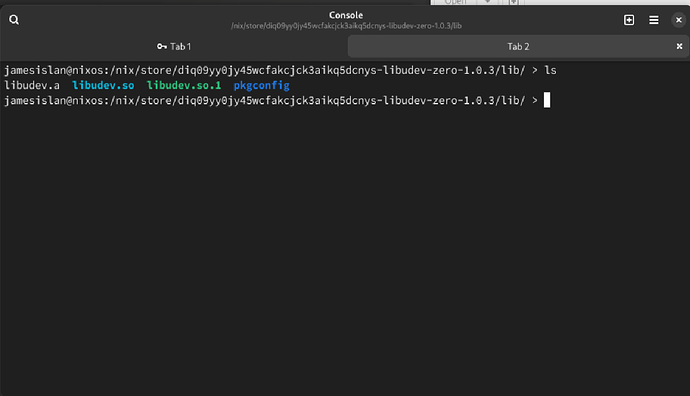Click the libudev.a file name

[x=32, y=85]
